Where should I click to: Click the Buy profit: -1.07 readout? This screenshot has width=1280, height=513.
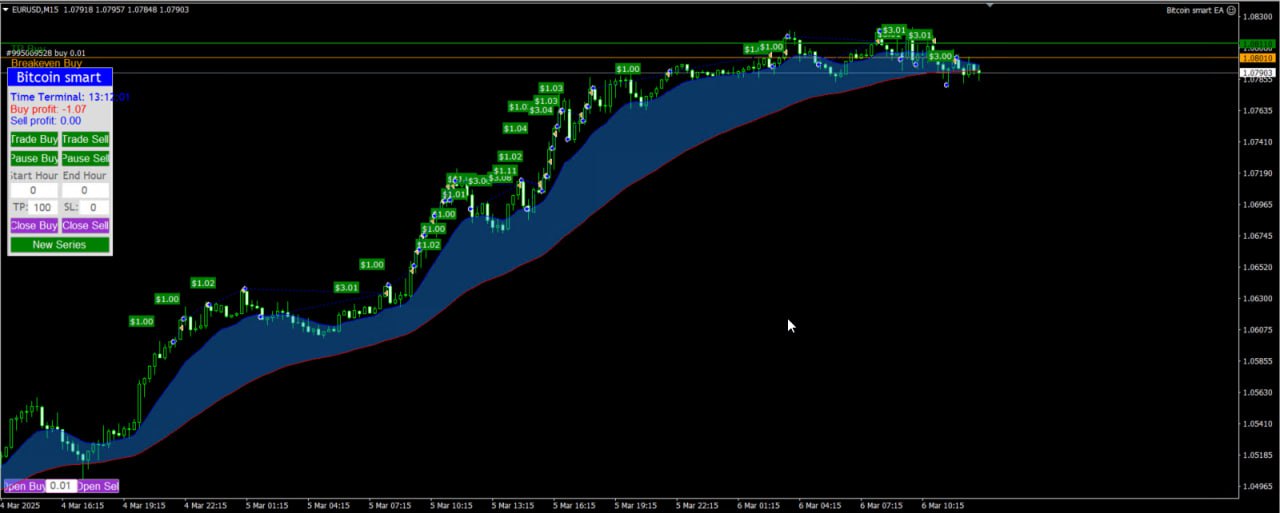(48, 109)
